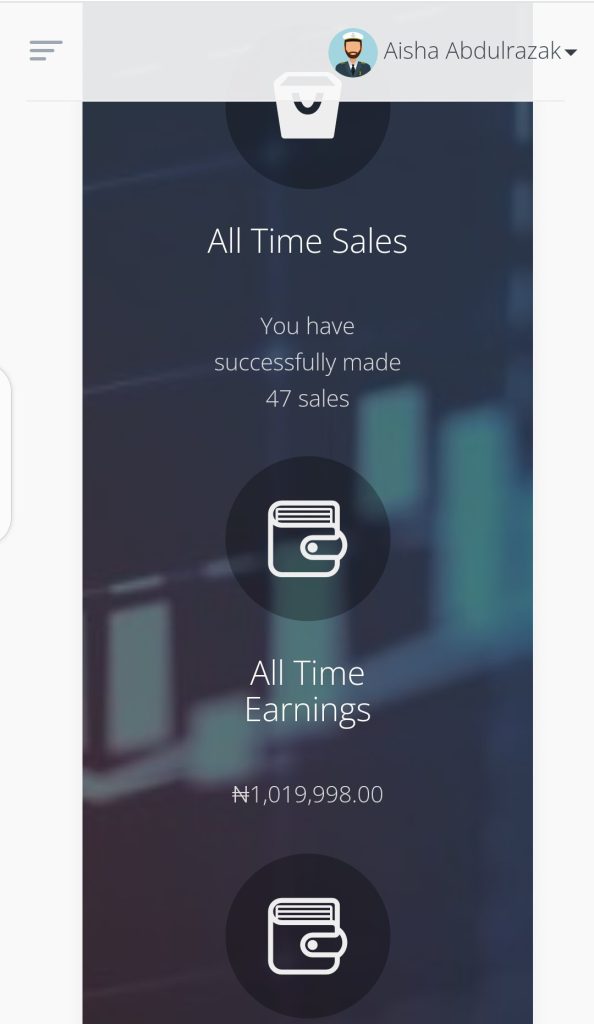The width and height of the screenshot is (594, 1024).
Task: Click the 'You have' text line
Action: [x=307, y=325]
